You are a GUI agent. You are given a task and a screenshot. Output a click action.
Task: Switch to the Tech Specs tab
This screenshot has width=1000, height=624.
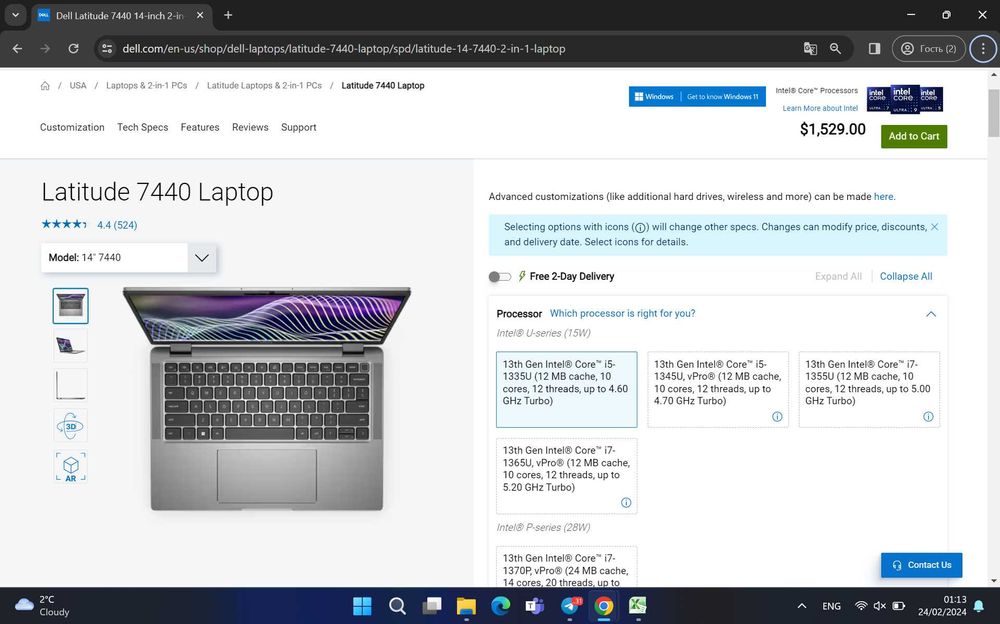click(143, 127)
